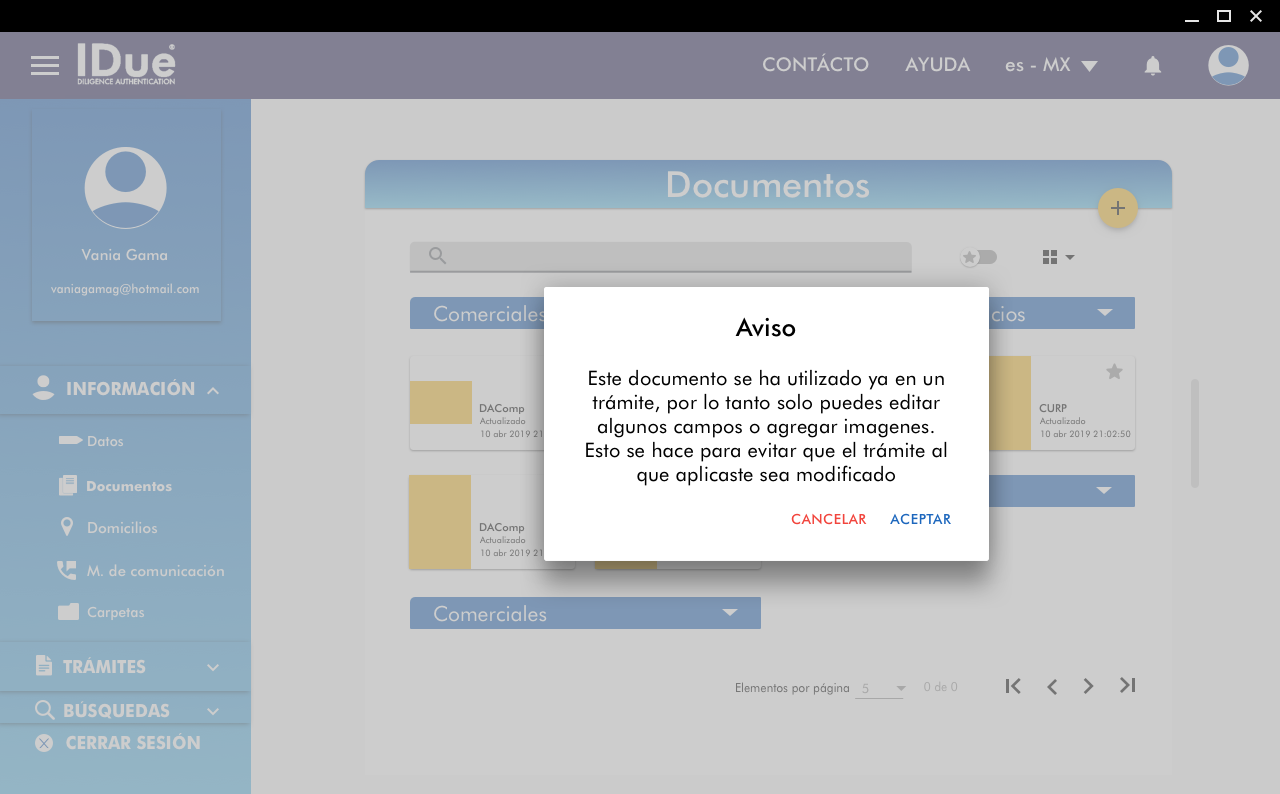The image size is (1280, 794).
Task: Click the notifications bell icon
Action: (x=1153, y=66)
